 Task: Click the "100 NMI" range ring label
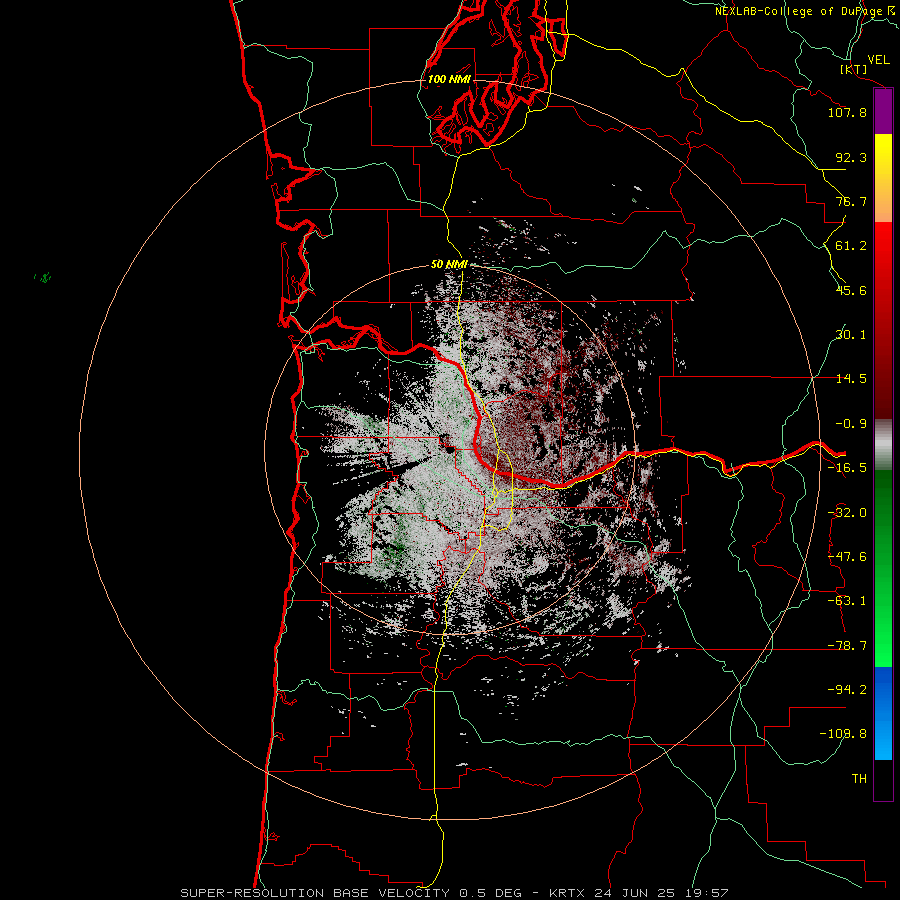(449, 79)
